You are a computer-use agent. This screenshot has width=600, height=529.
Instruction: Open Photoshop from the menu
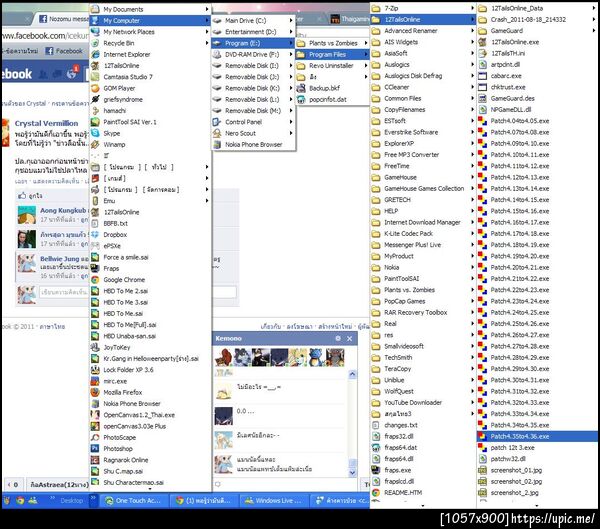(x=118, y=449)
